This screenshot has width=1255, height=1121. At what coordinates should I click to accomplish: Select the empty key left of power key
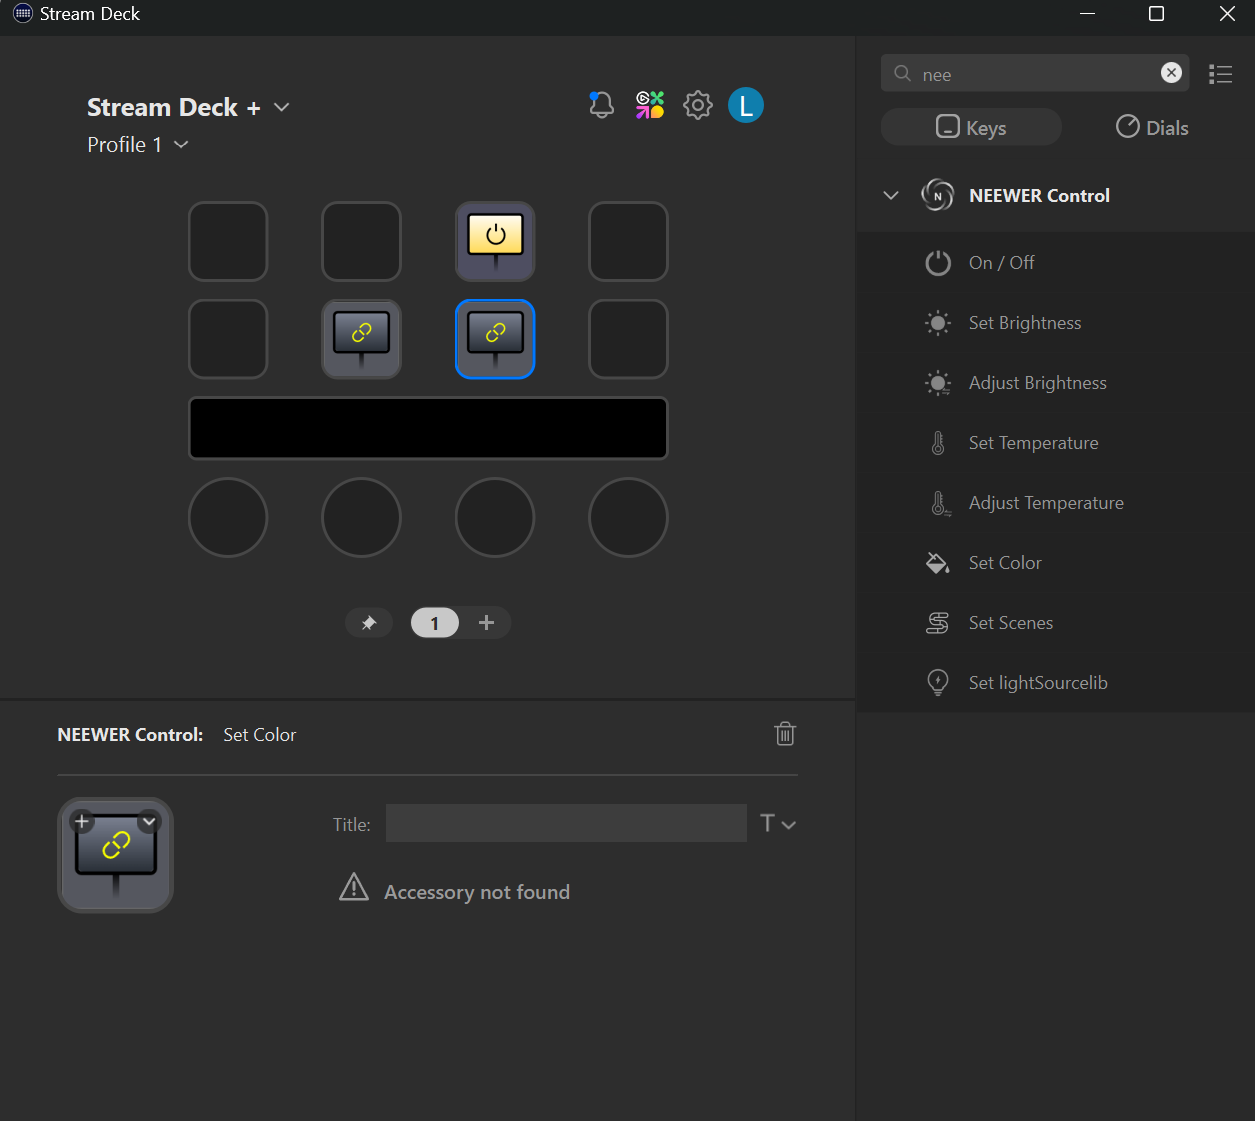(361, 242)
